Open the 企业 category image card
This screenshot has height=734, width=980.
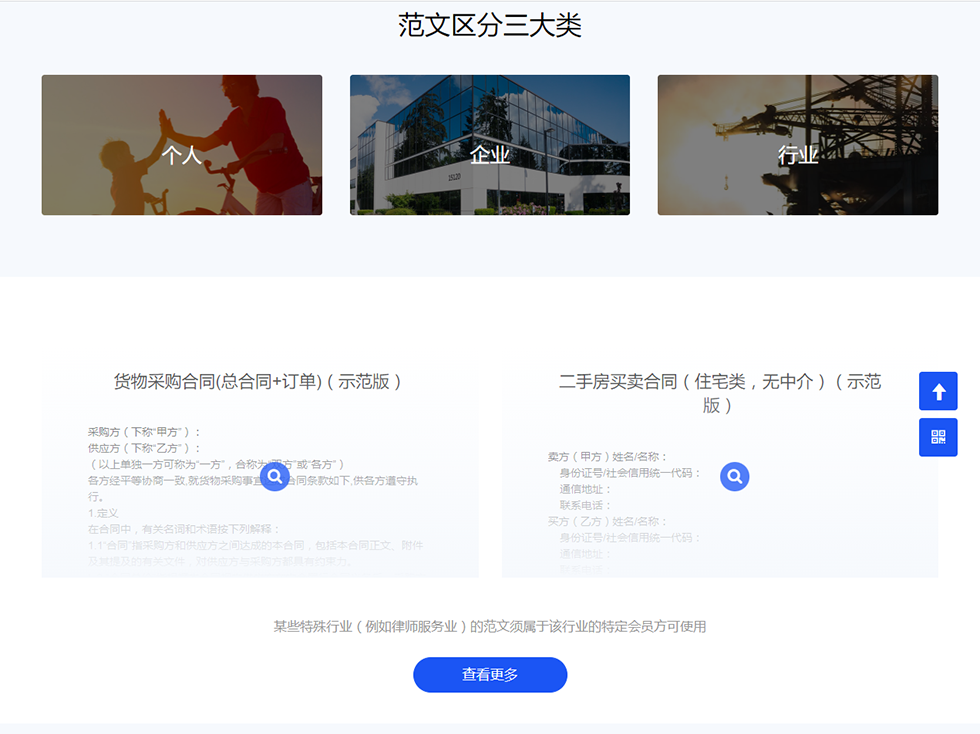click(490, 145)
